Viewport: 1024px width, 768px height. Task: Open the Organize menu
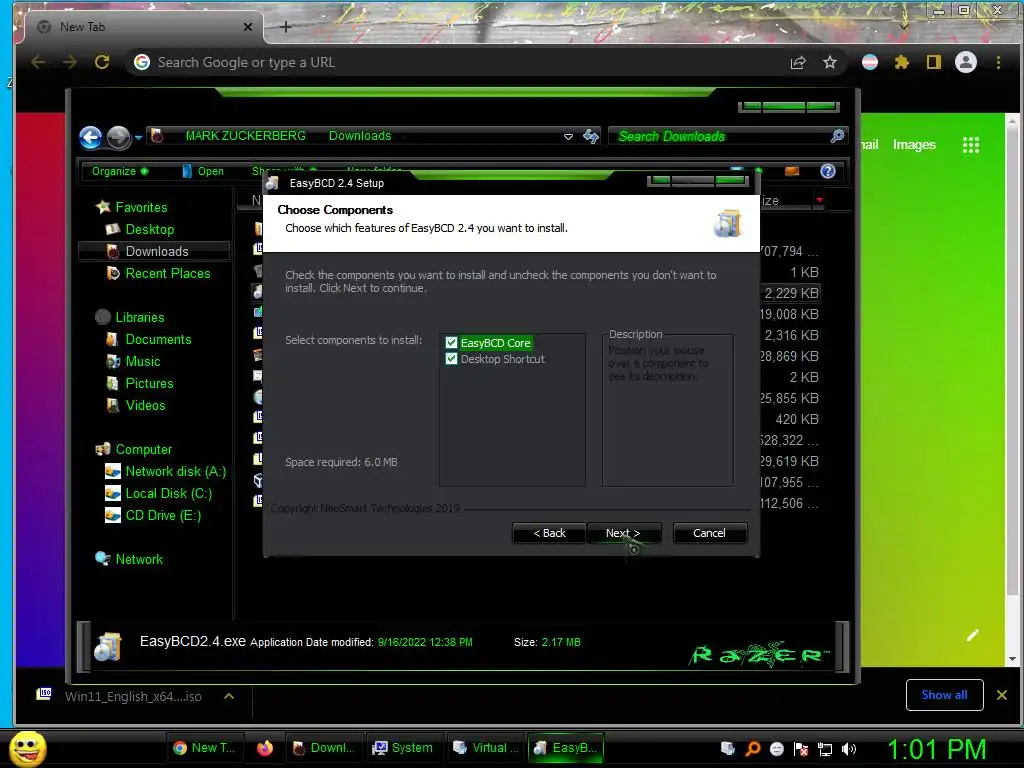[x=120, y=171]
